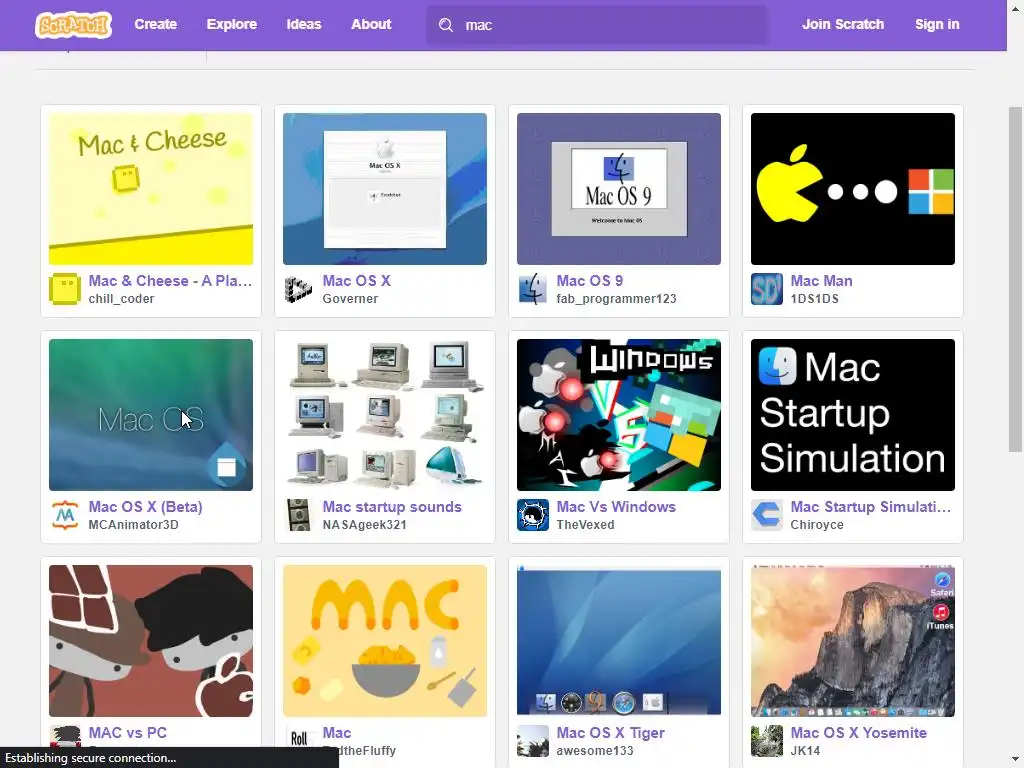Click author name Governer
The height and width of the screenshot is (768, 1024).
tap(350, 299)
